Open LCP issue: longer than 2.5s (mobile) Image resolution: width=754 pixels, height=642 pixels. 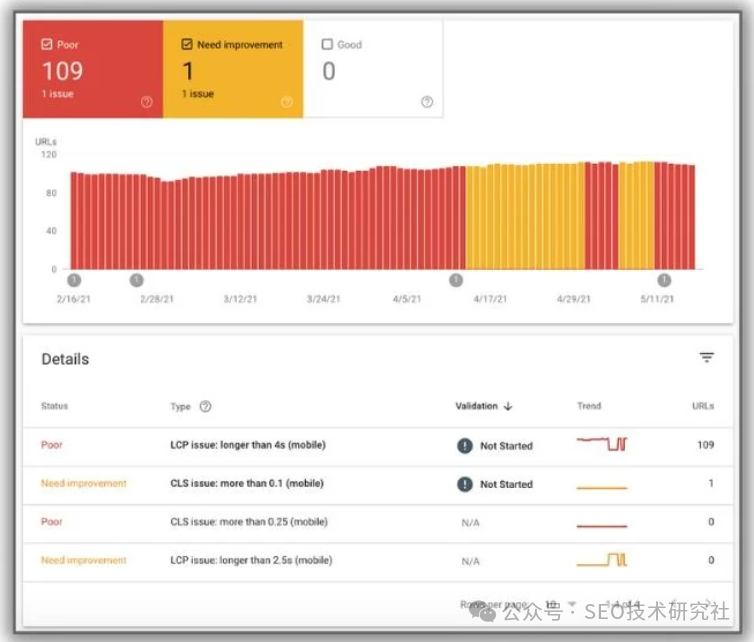point(250,560)
